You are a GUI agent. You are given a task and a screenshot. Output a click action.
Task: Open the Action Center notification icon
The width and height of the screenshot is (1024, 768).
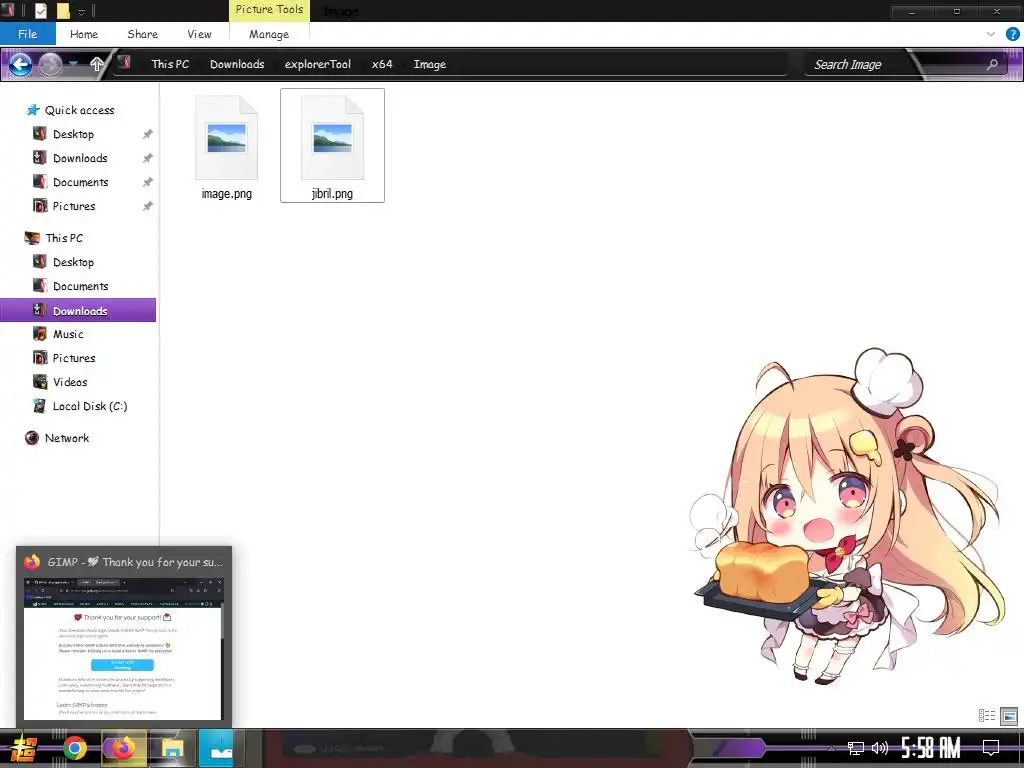991,748
